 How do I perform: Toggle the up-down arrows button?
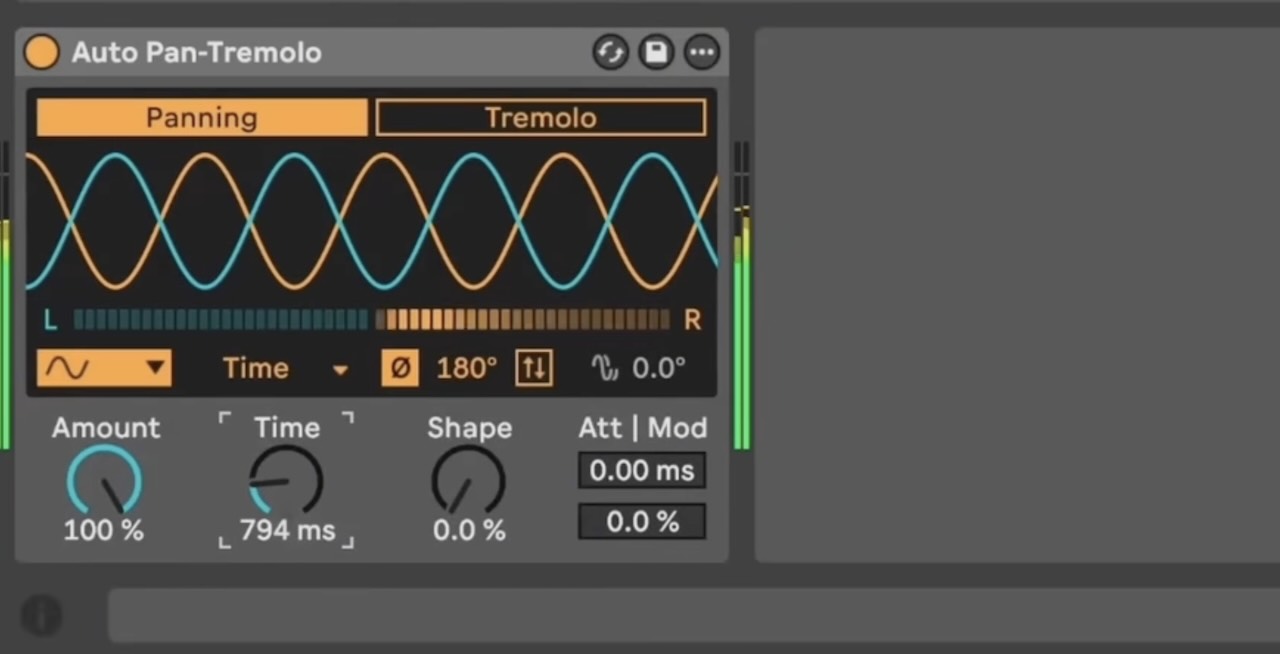point(533,368)
